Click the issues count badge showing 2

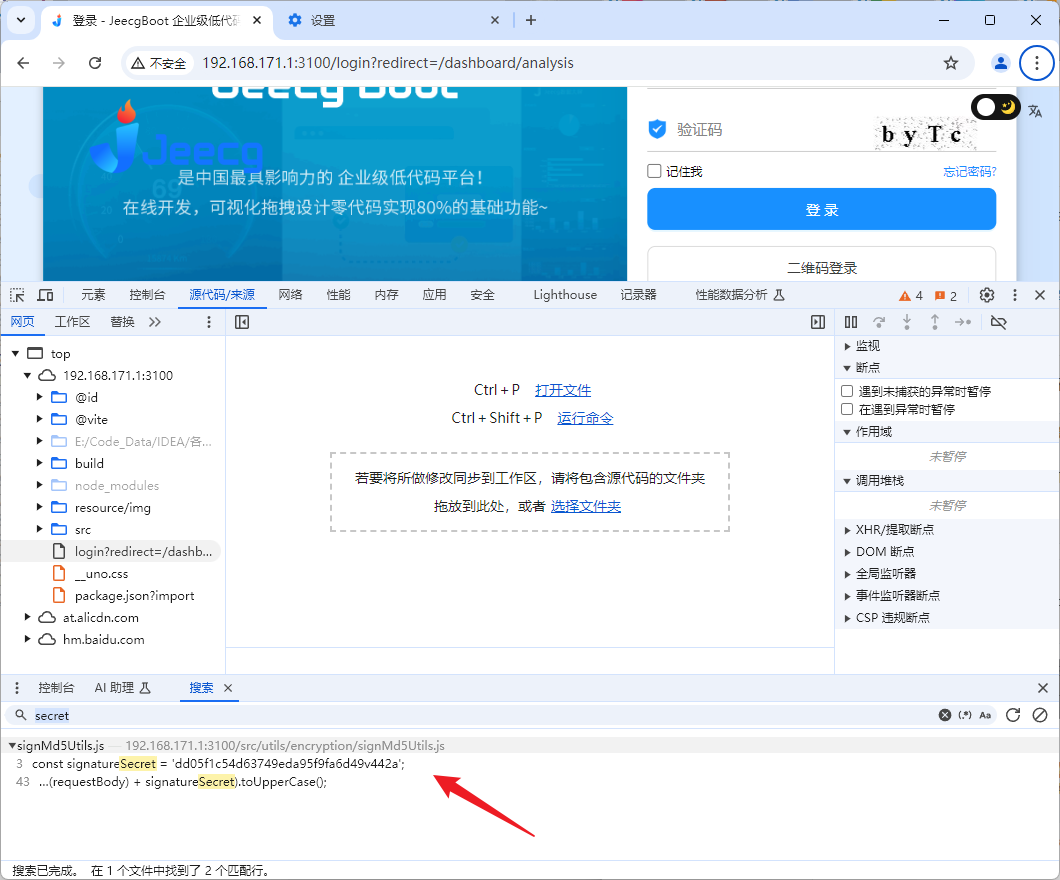coord(946,296)
